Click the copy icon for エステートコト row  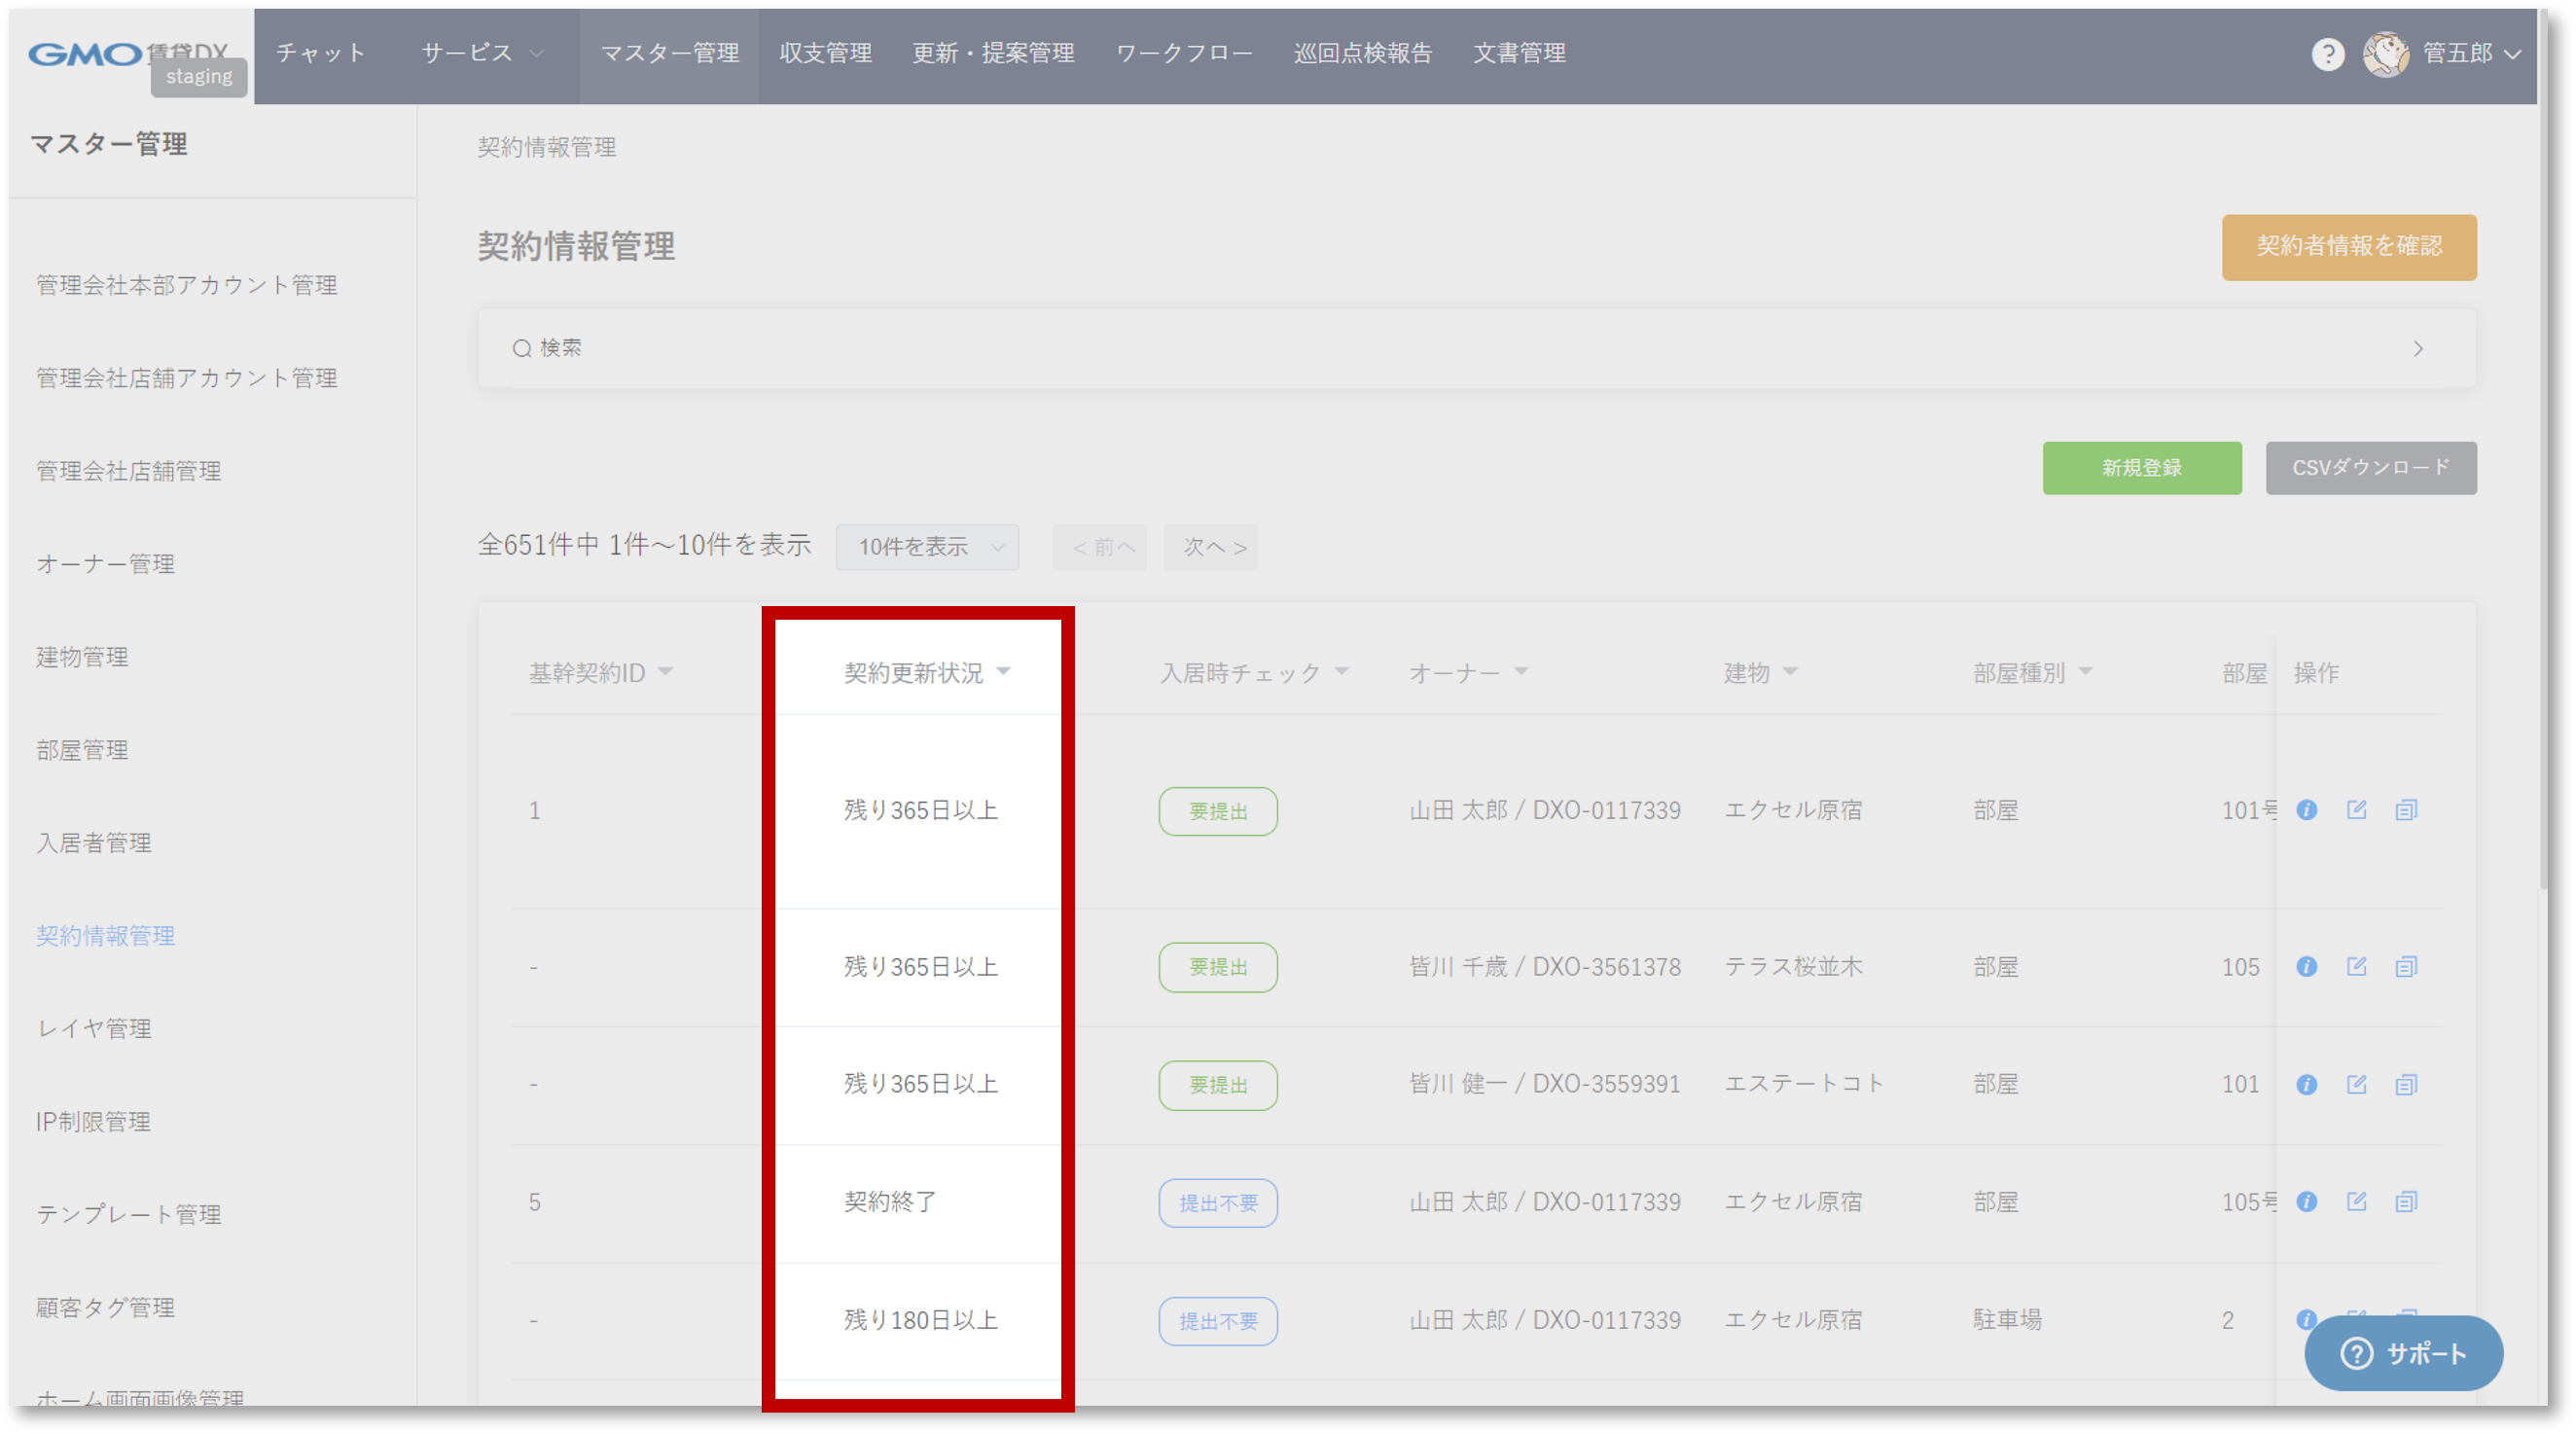coord(2406,1084)
